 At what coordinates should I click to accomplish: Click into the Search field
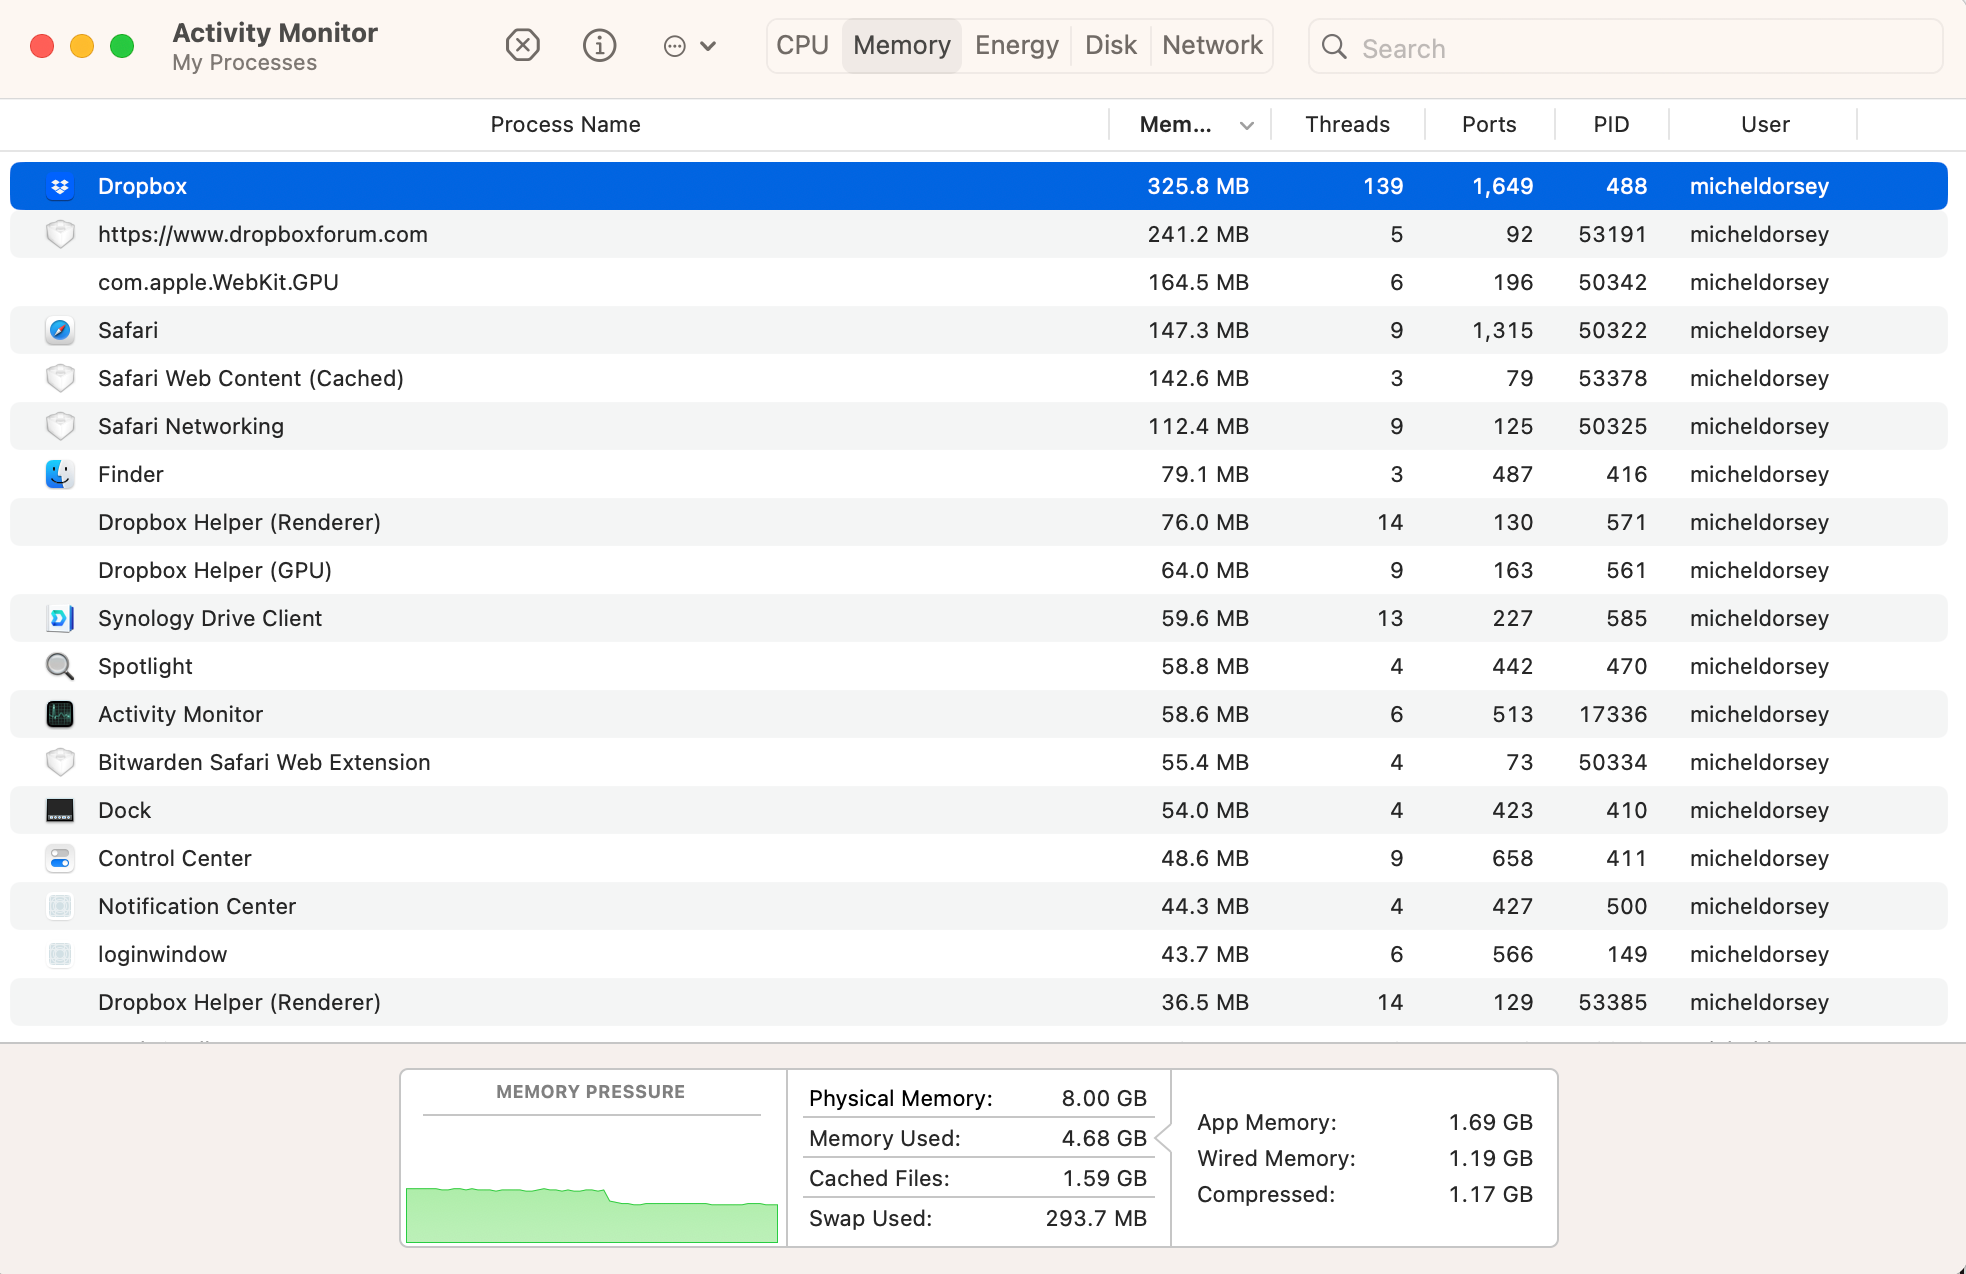click(x=1626, y=47)
